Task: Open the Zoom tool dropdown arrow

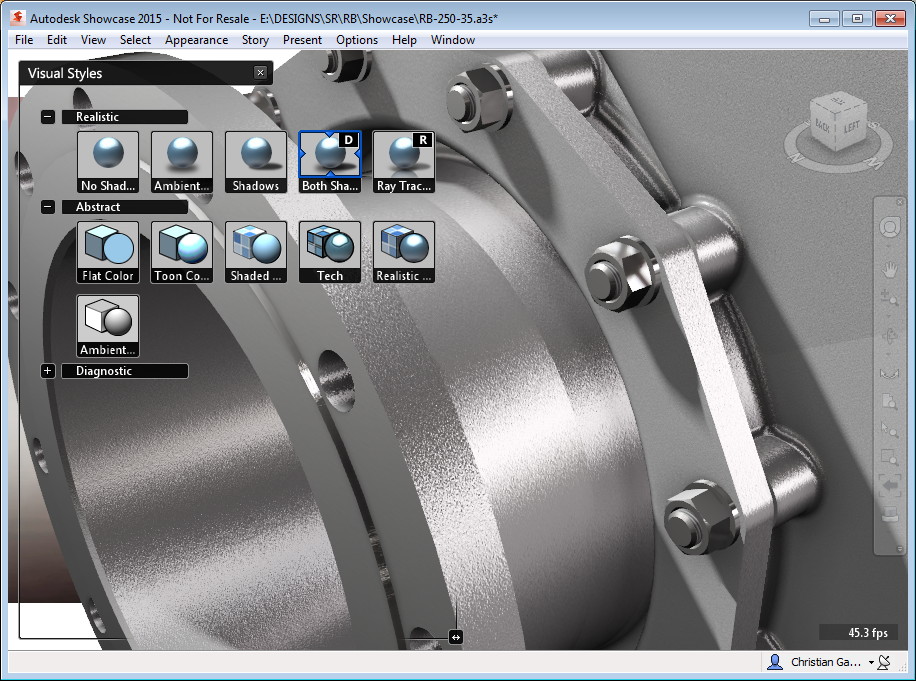Action: pos(889,316)
